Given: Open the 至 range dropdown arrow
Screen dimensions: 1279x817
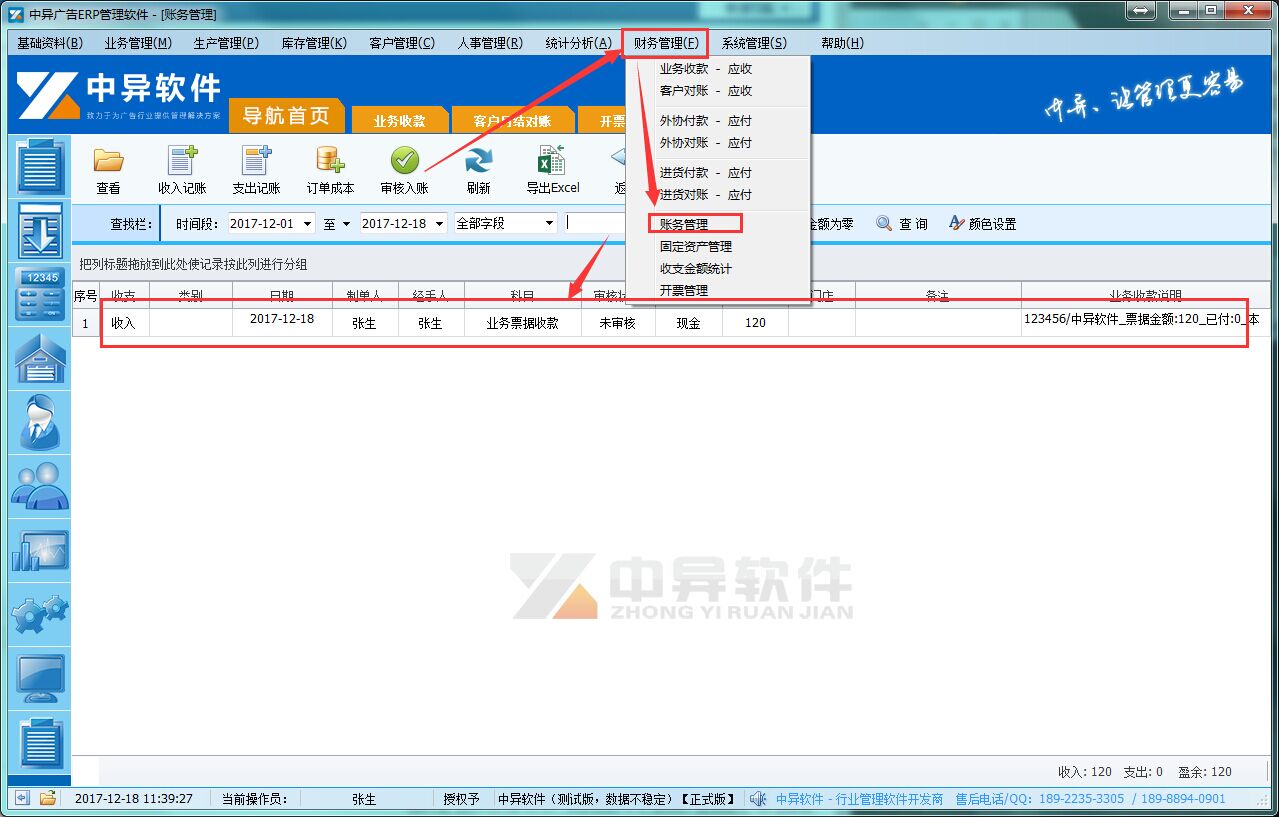Looking at the screenshot, I should [x=346, y=224].
